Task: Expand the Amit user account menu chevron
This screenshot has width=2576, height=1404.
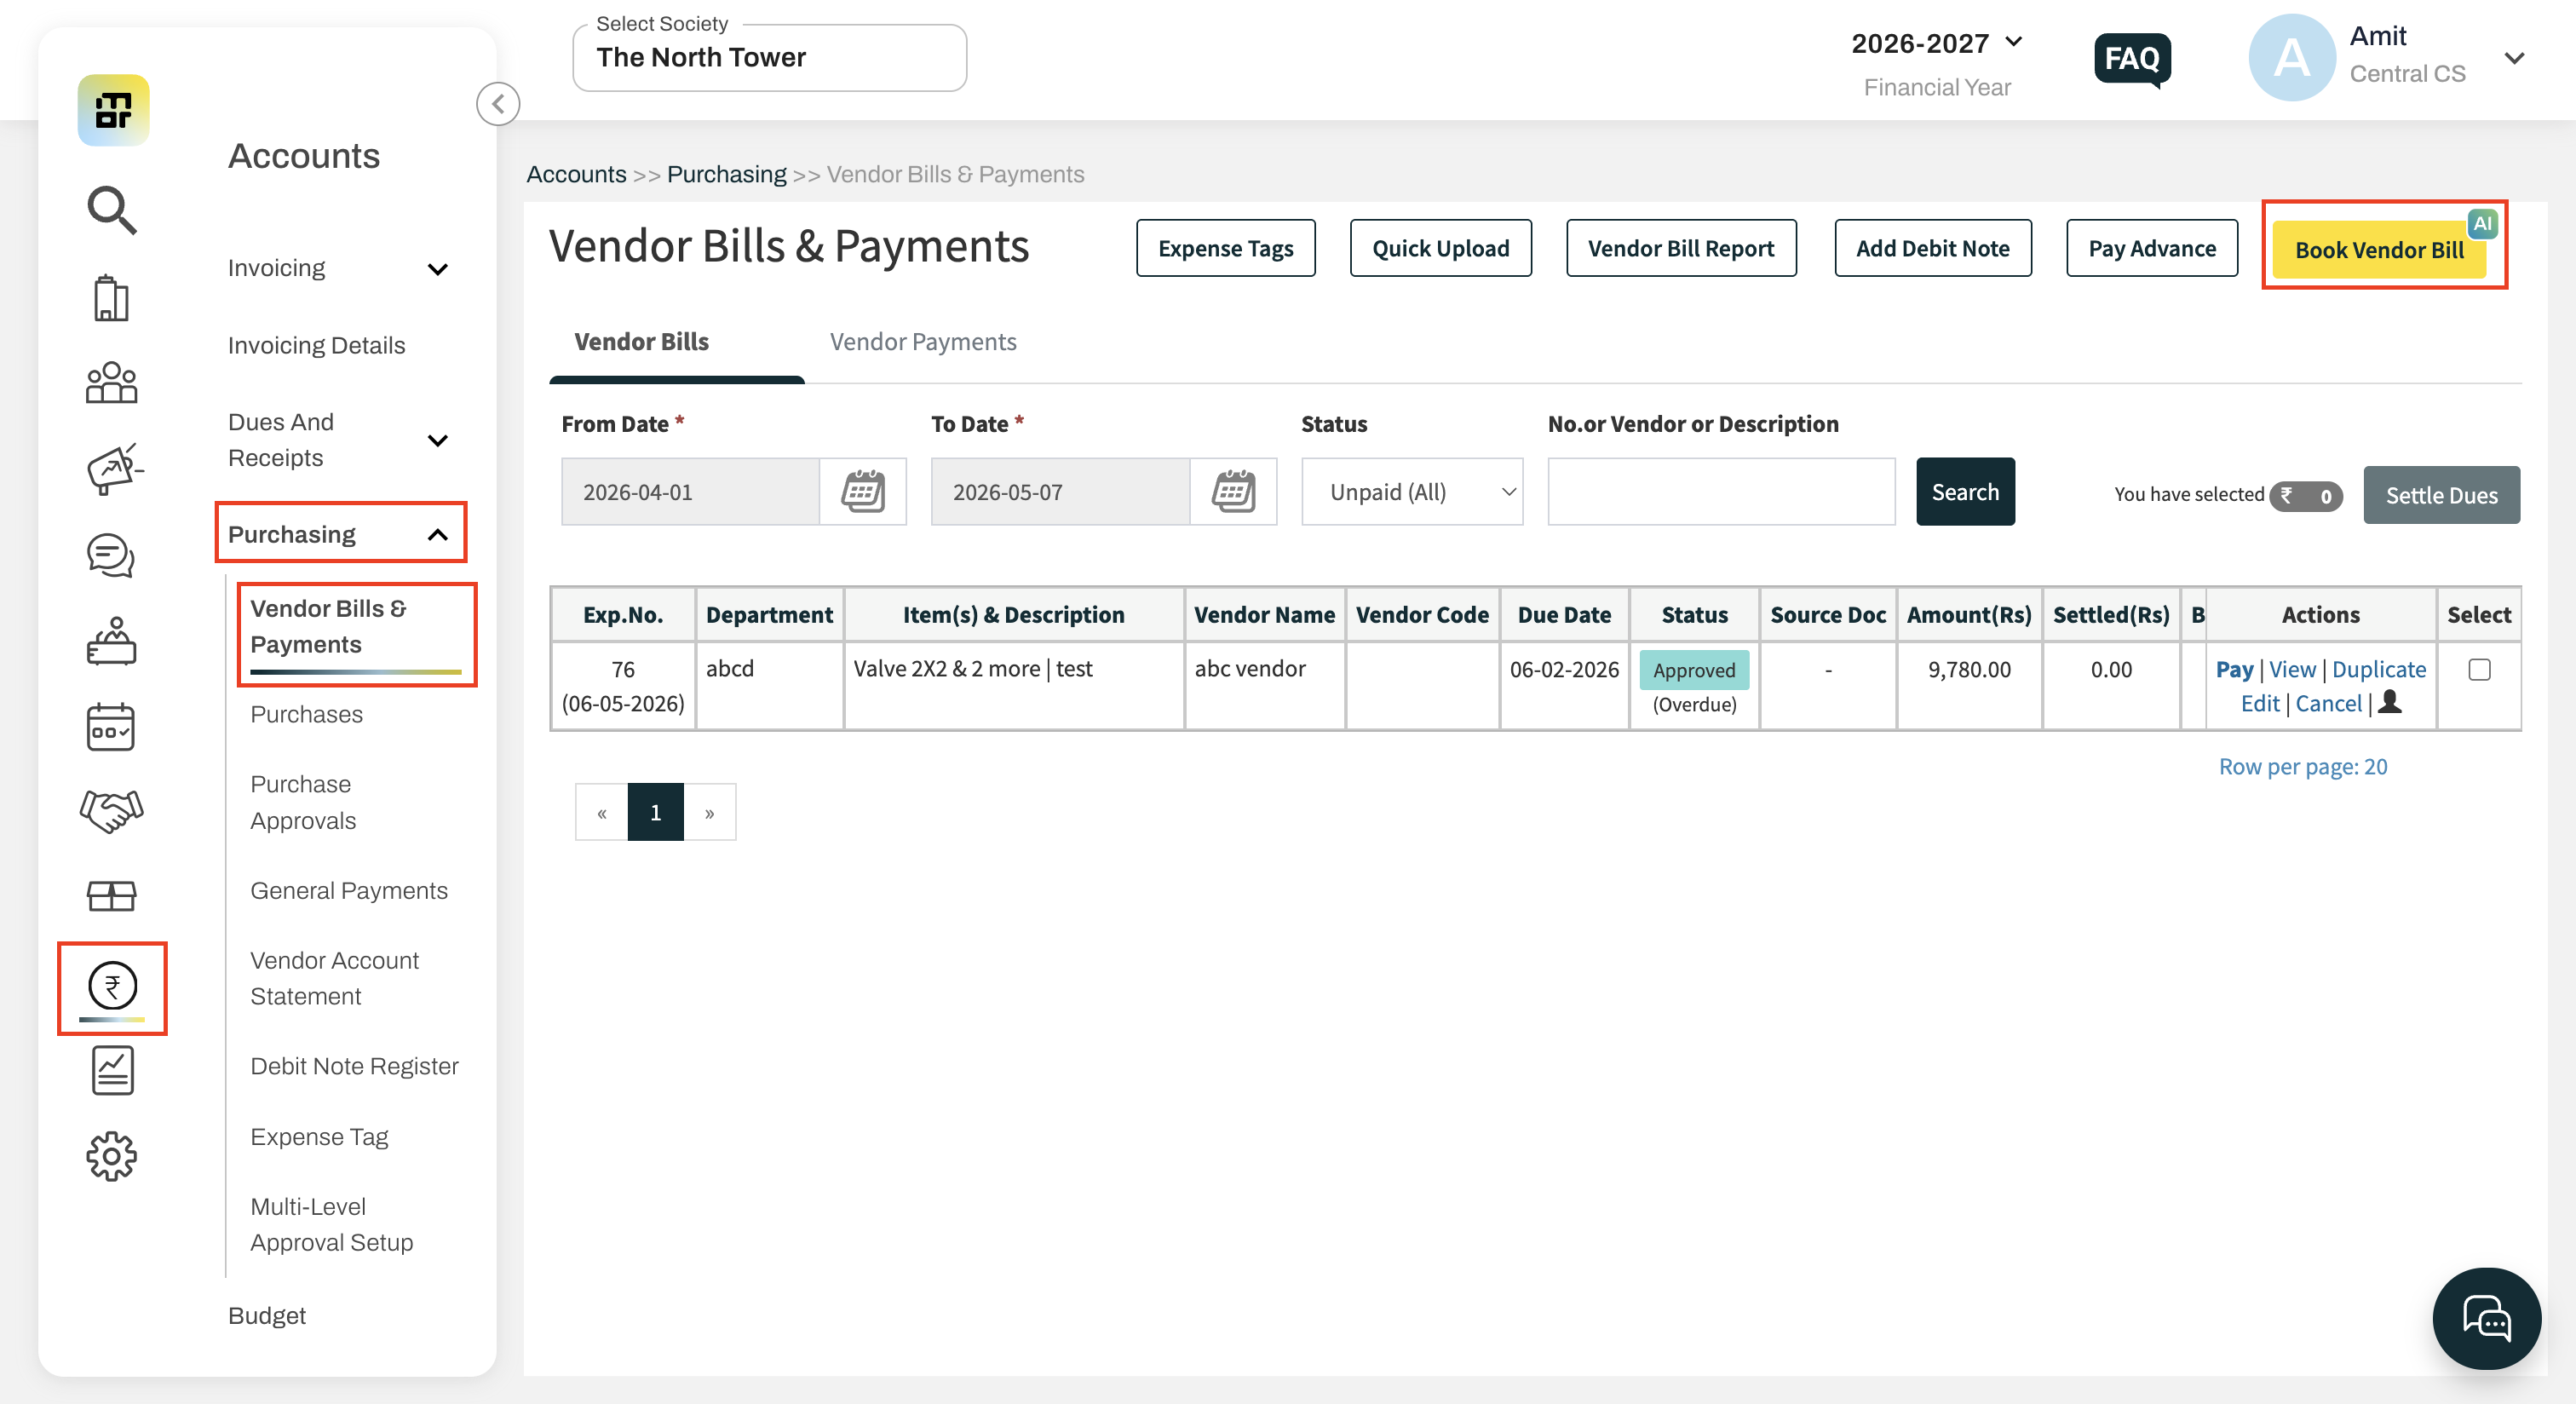Action: [2514, 58]
